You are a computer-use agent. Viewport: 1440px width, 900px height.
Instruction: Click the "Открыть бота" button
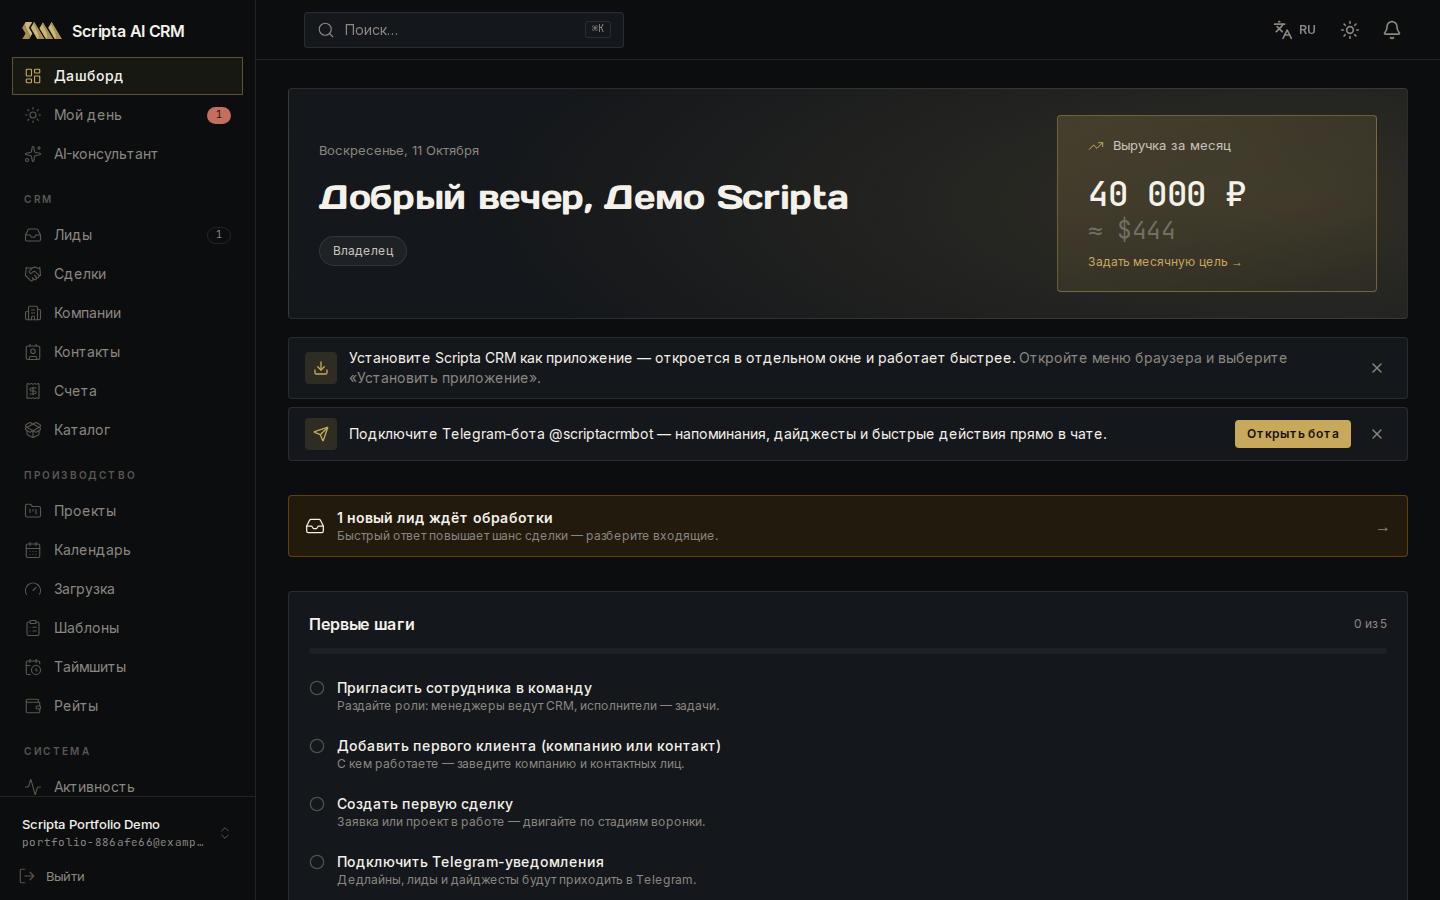(x=1293, y=434)
